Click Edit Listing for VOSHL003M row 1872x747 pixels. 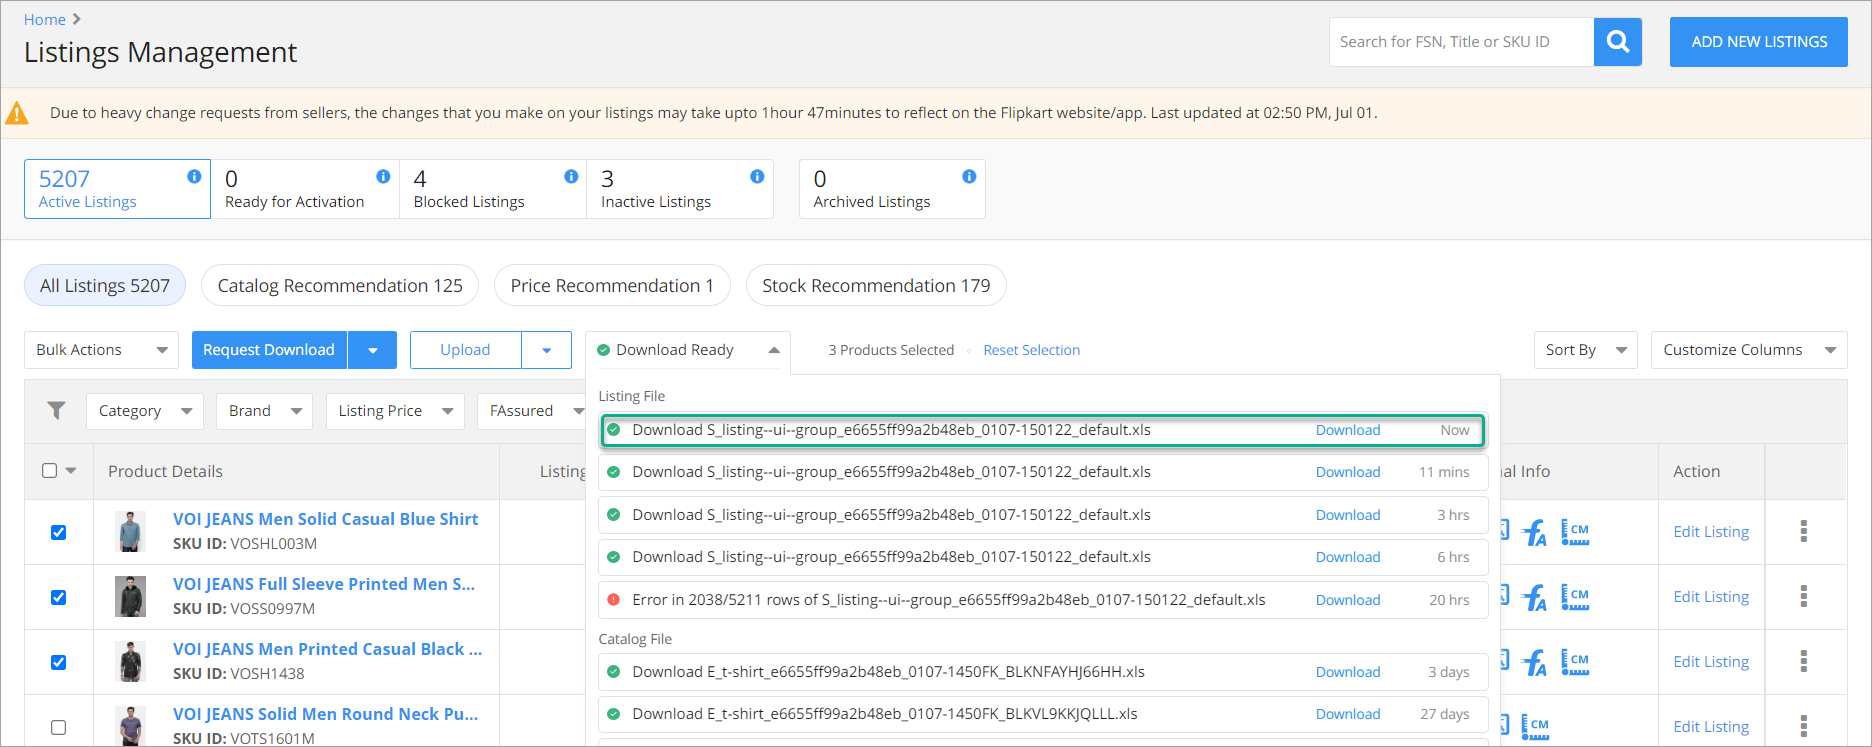click(1711, 532)
